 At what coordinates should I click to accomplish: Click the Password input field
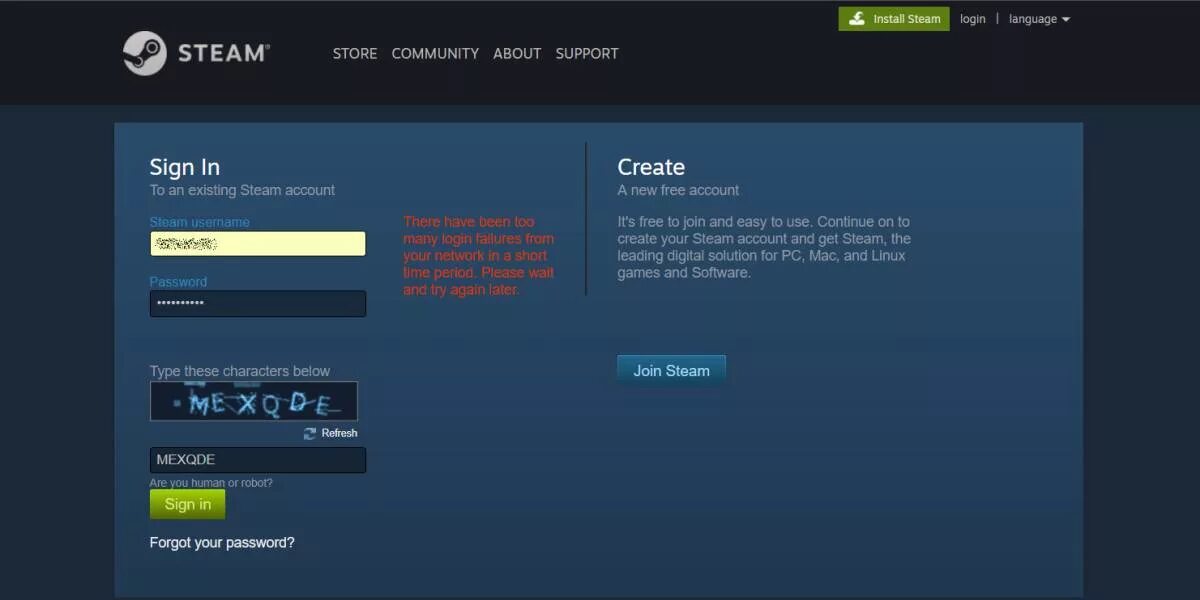pyautogui.click(x=258, y=303)
